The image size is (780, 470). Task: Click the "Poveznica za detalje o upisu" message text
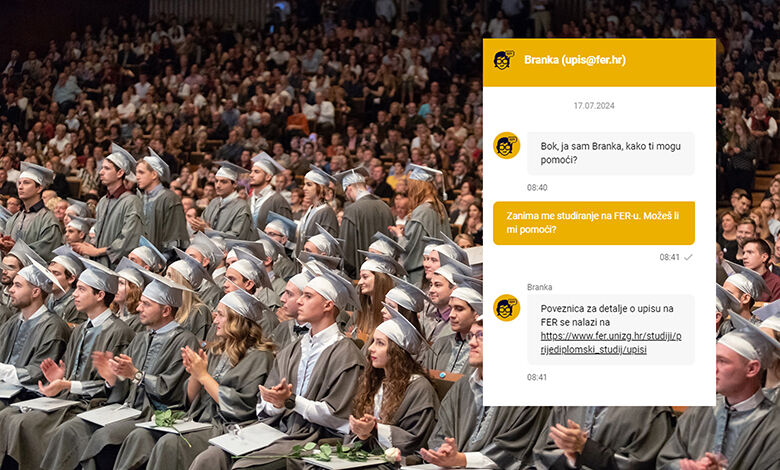pos(606,315)
